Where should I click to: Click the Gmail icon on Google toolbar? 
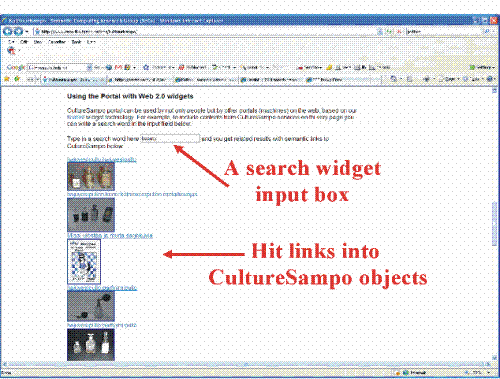point(118,67)
